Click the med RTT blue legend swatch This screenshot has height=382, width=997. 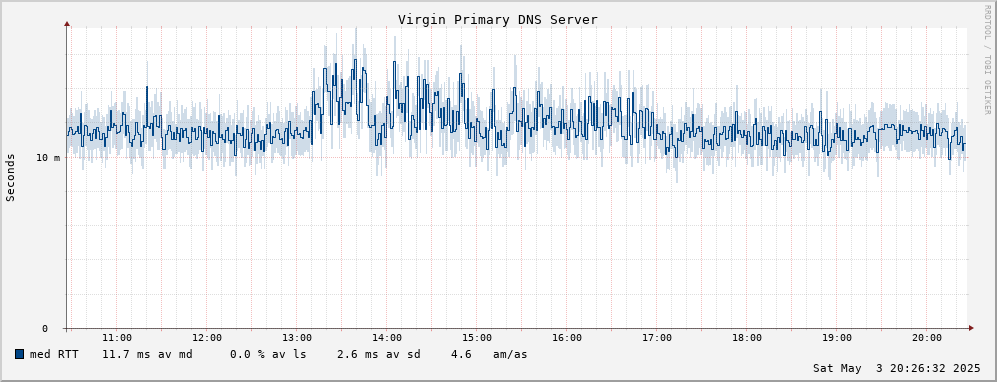pyautogui.click(x=19, y=354)
